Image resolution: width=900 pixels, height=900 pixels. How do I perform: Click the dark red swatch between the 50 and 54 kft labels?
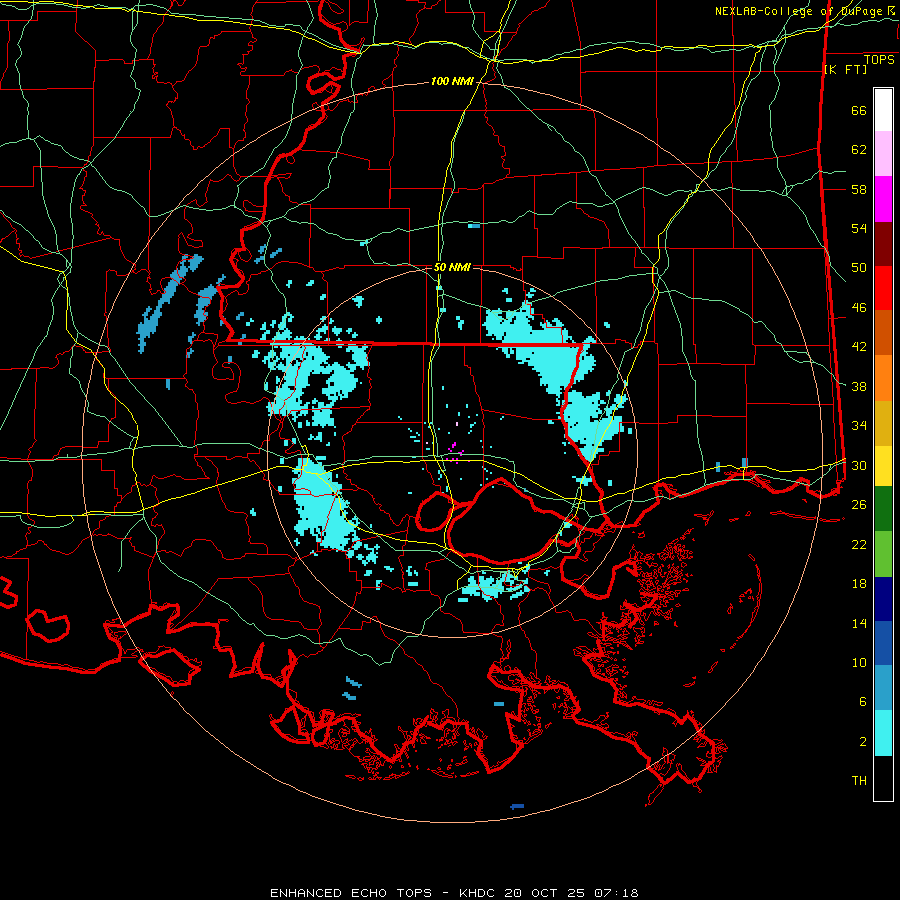tap(883, 244)
